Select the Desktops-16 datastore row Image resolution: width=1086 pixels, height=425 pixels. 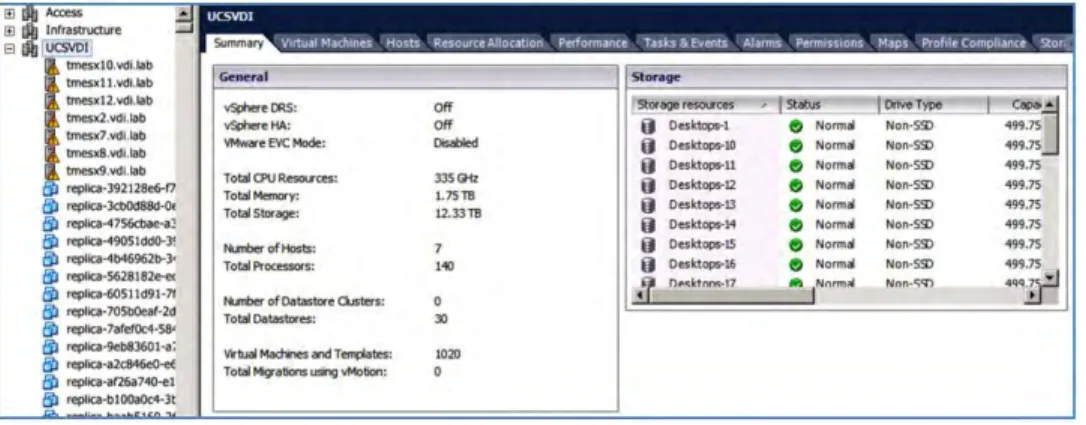(838, 264)
